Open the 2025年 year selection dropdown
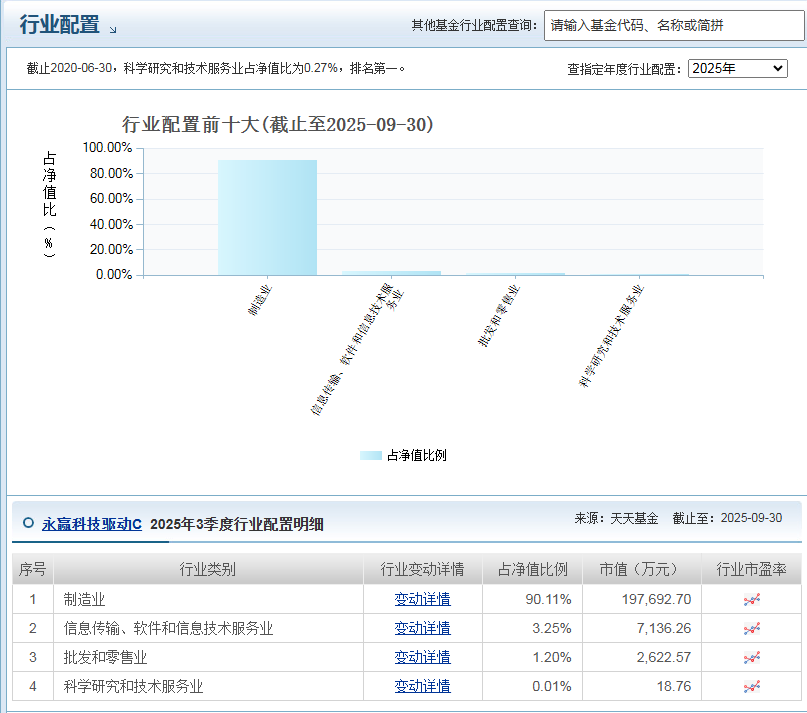807x713 pixels. coord(737,70)
